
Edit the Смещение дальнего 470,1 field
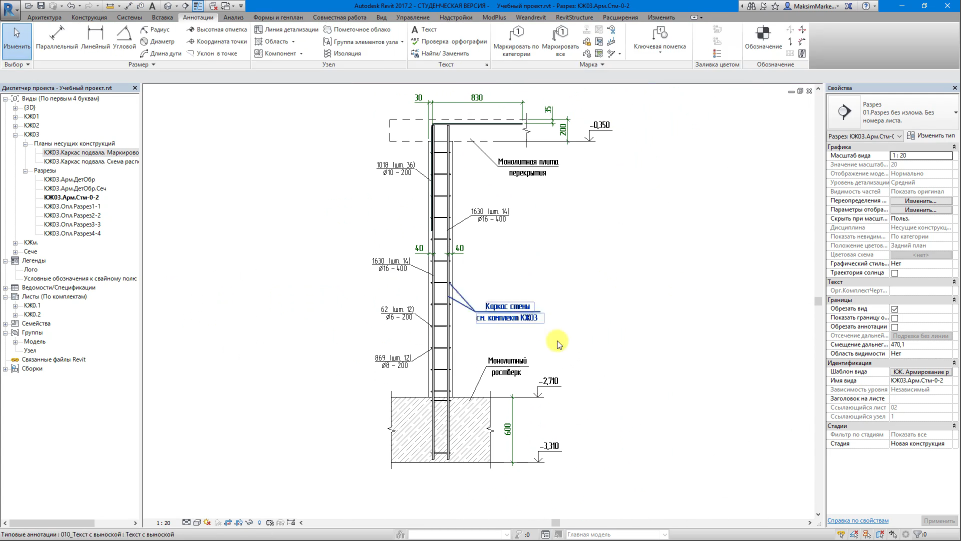click(921, 345)
